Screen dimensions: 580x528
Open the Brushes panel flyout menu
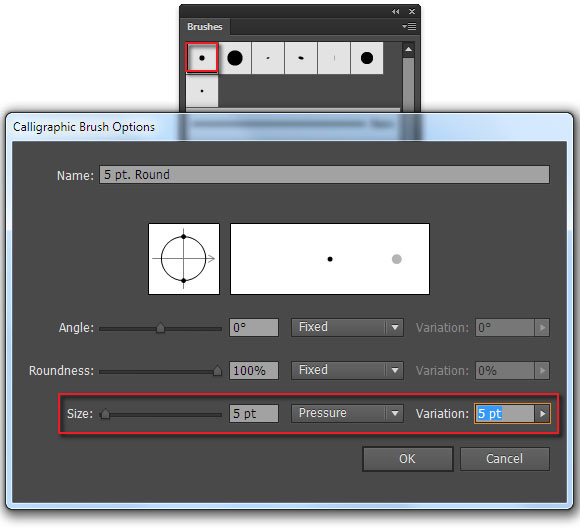409,27
